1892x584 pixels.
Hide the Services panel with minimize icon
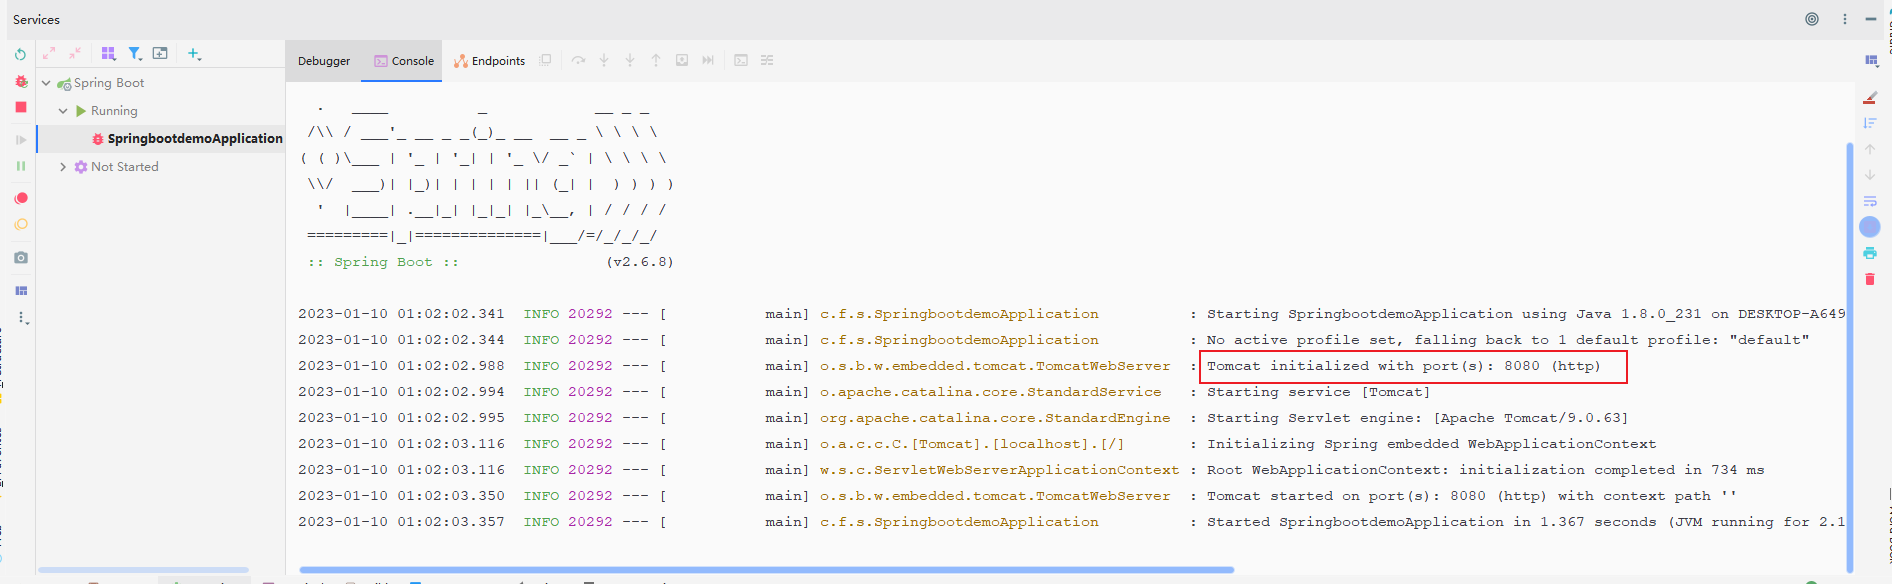click(1871, 19)
